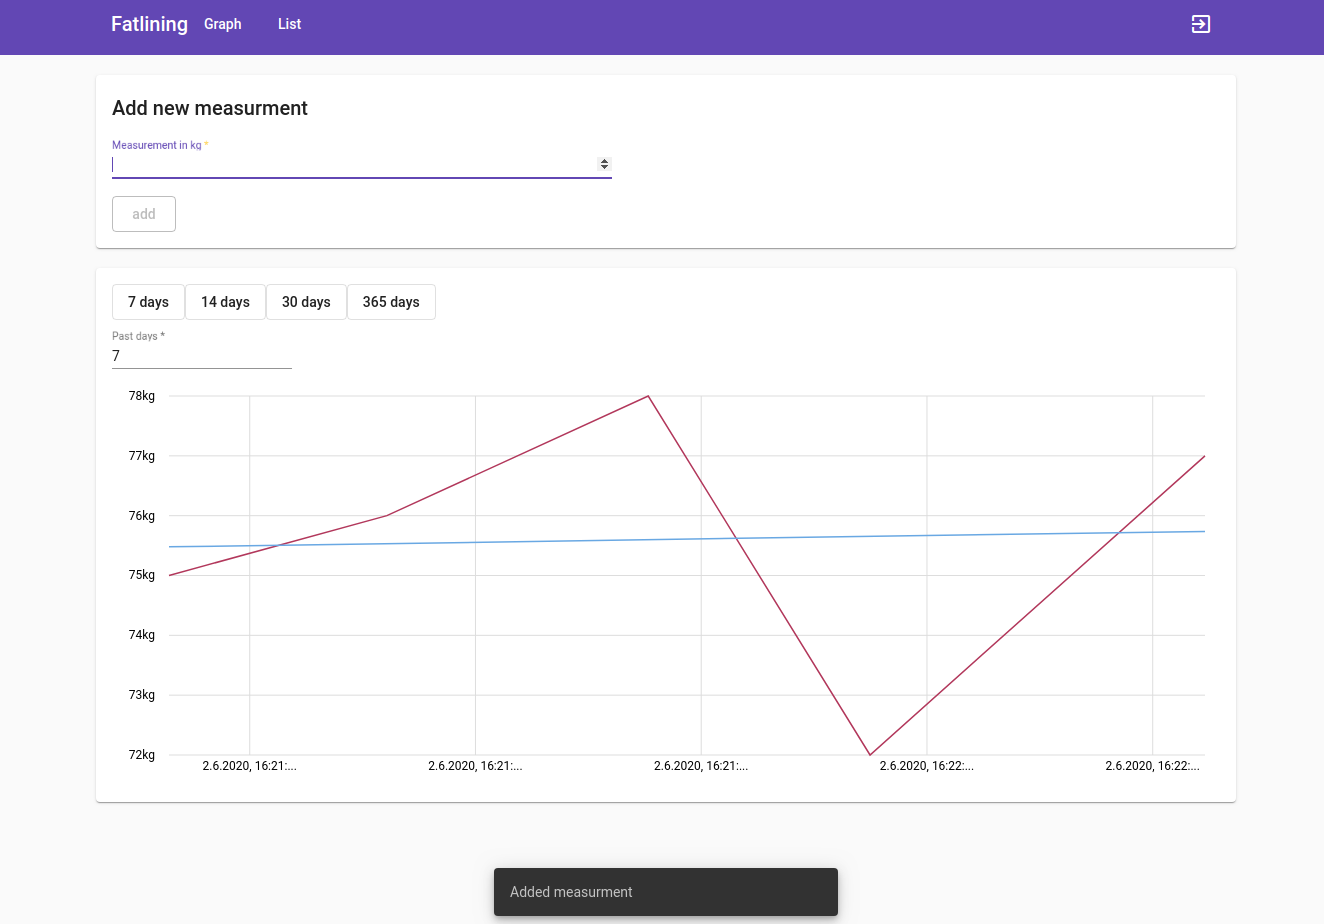Viewport: 1324px width, 924px height.
Task: Show the past 365 days
Action: click(x=391, y=302)
